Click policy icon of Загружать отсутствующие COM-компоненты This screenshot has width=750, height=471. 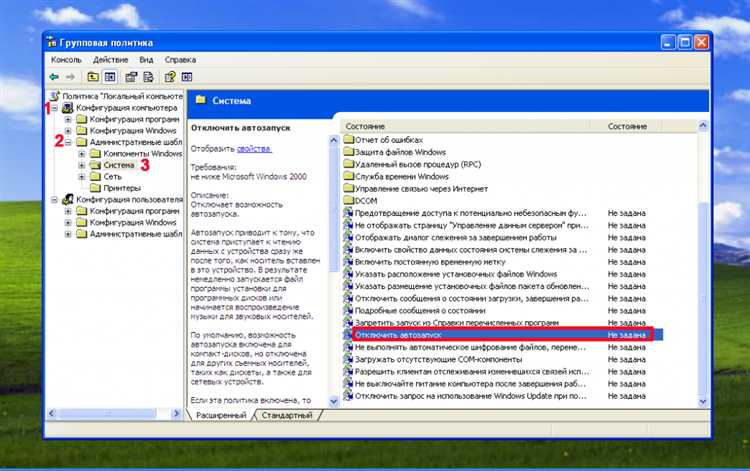pos(348,360)
